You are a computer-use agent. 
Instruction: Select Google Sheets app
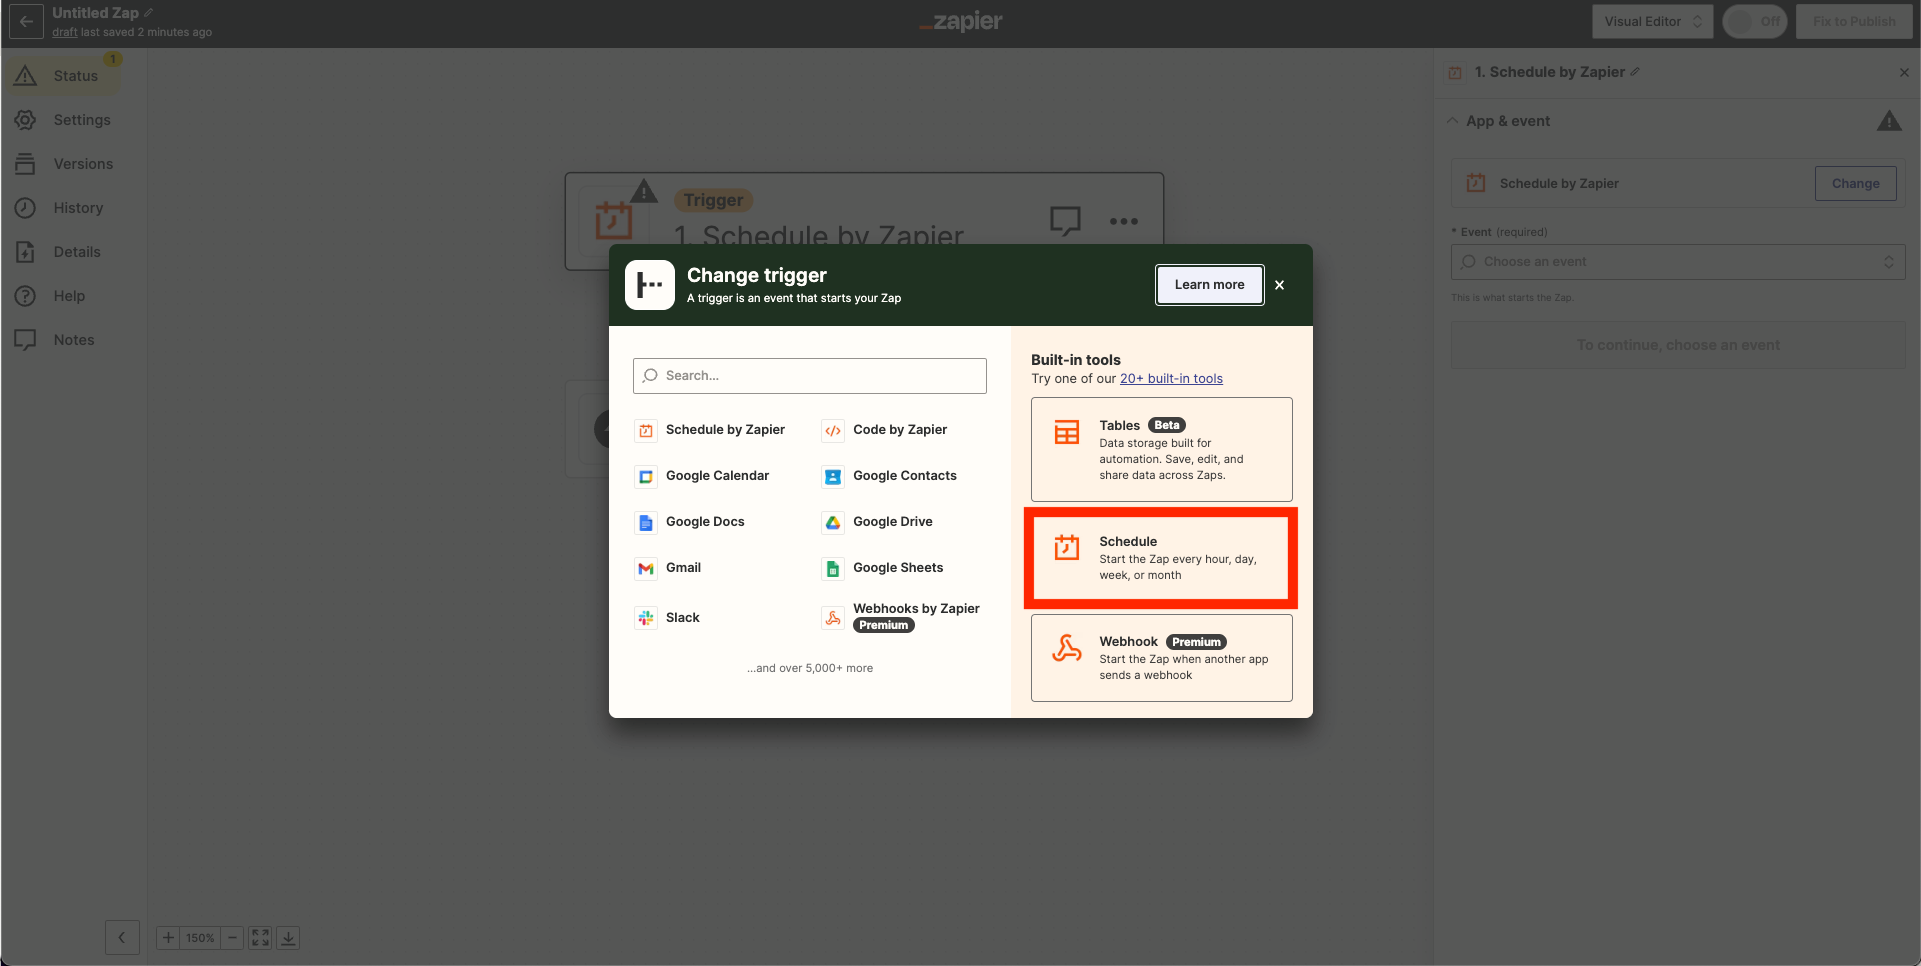(883, 568)
